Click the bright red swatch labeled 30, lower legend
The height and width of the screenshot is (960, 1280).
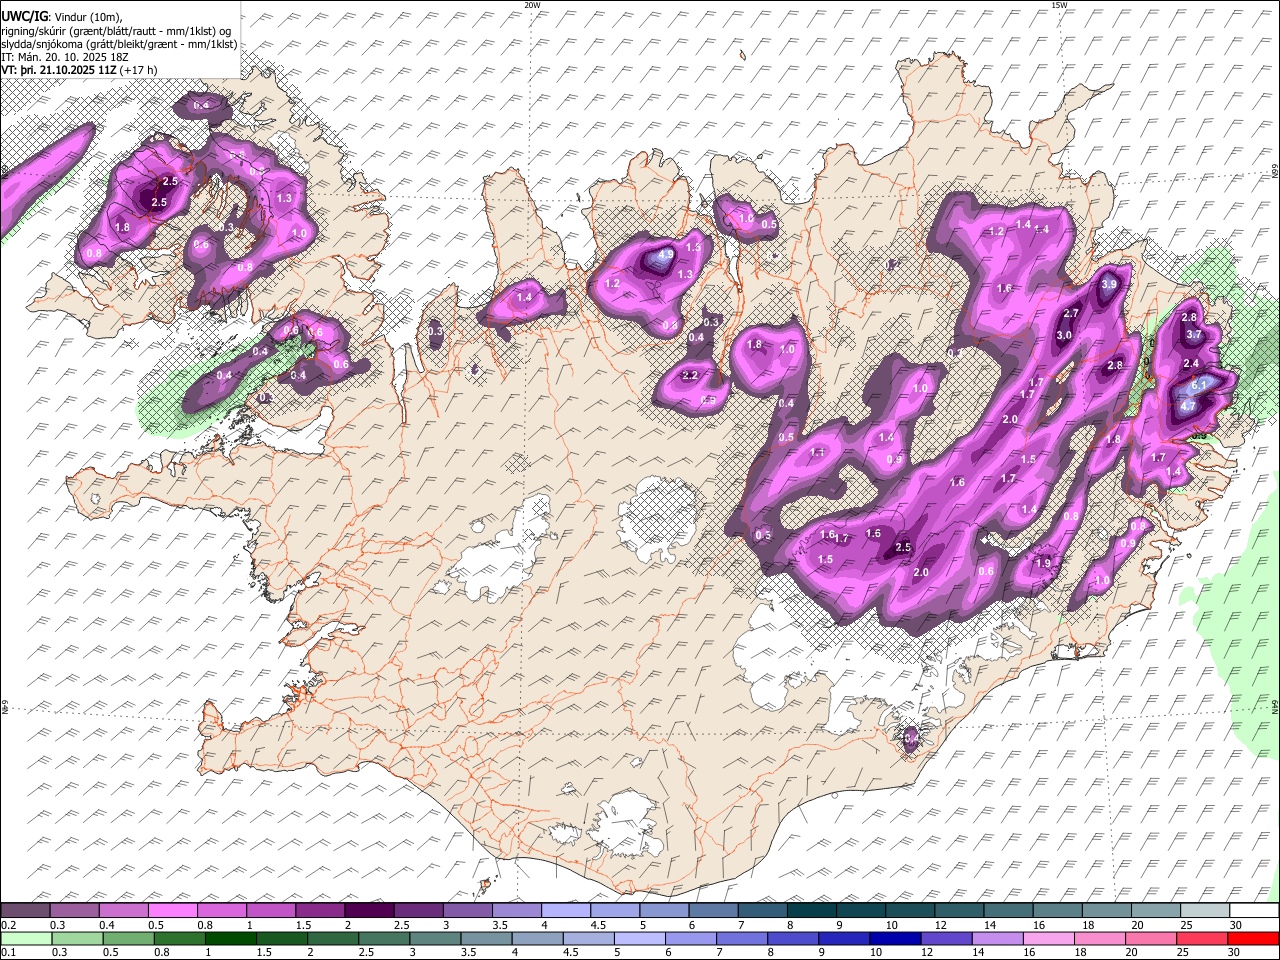coord(1253,938)
